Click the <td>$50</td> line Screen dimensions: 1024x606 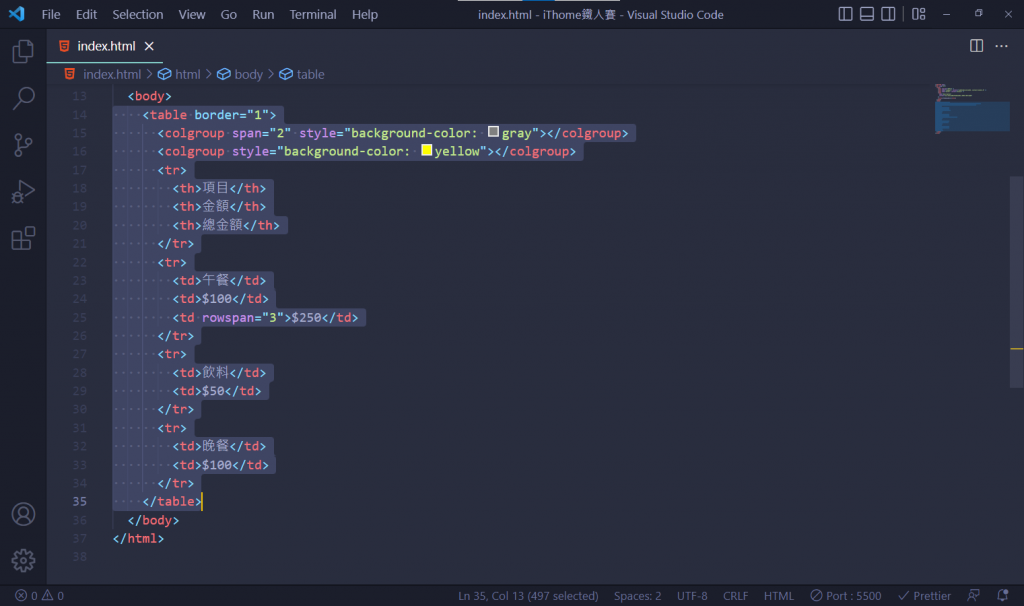click(217, 391)
